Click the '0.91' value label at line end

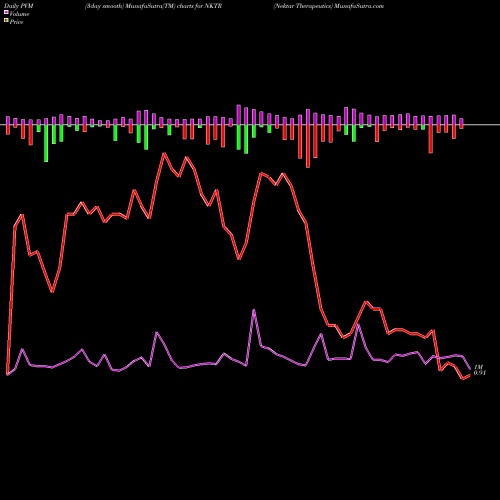pyautogui.click(x=480, y=373)
